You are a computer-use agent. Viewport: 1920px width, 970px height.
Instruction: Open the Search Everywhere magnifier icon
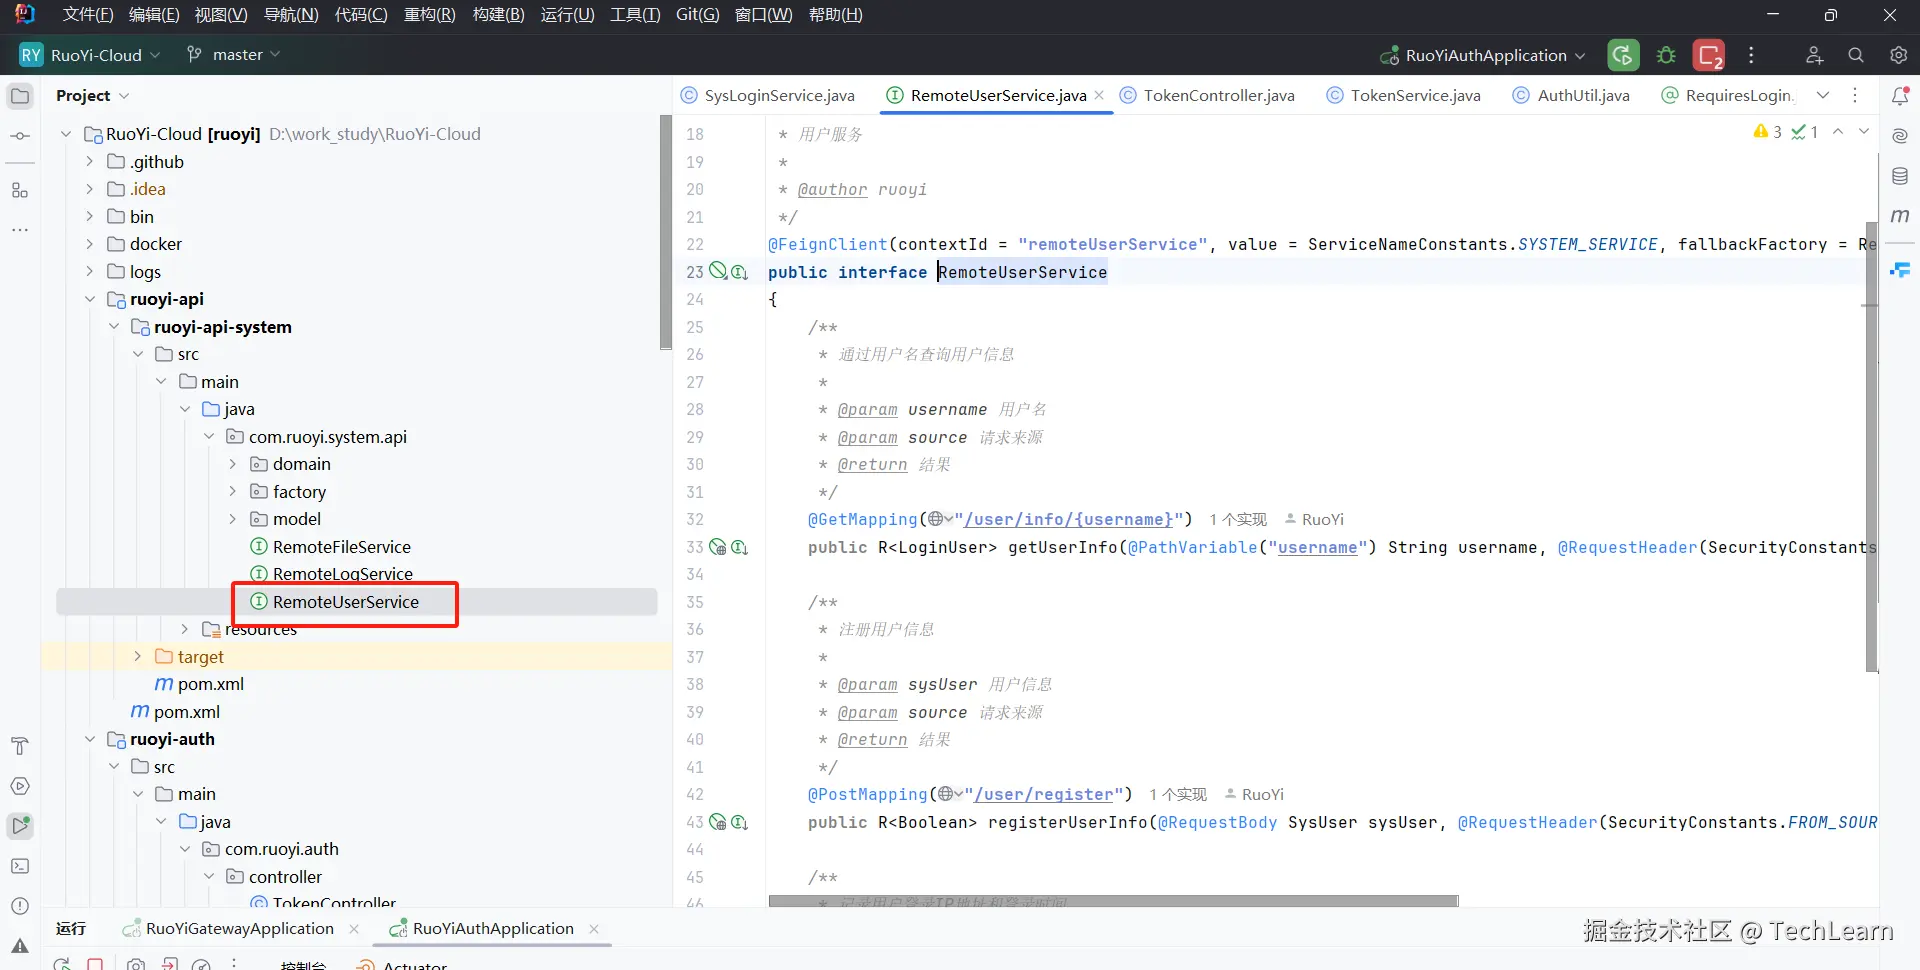pyautogui.click(x=1856, y=55)
